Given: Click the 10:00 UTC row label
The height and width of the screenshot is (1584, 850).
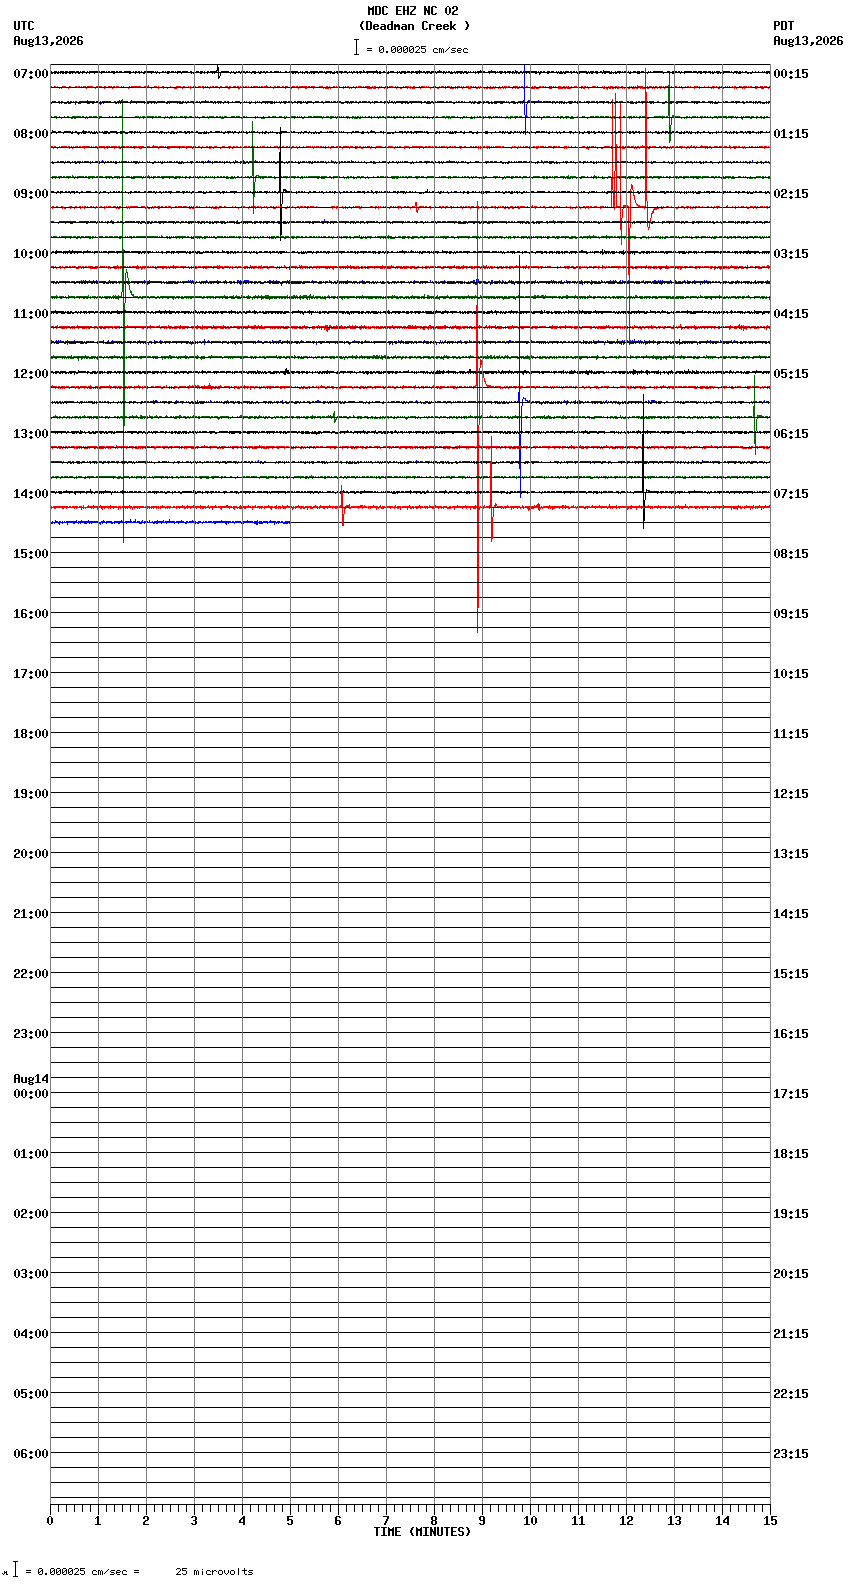Looking at the screenshot, I should point(31,254).
